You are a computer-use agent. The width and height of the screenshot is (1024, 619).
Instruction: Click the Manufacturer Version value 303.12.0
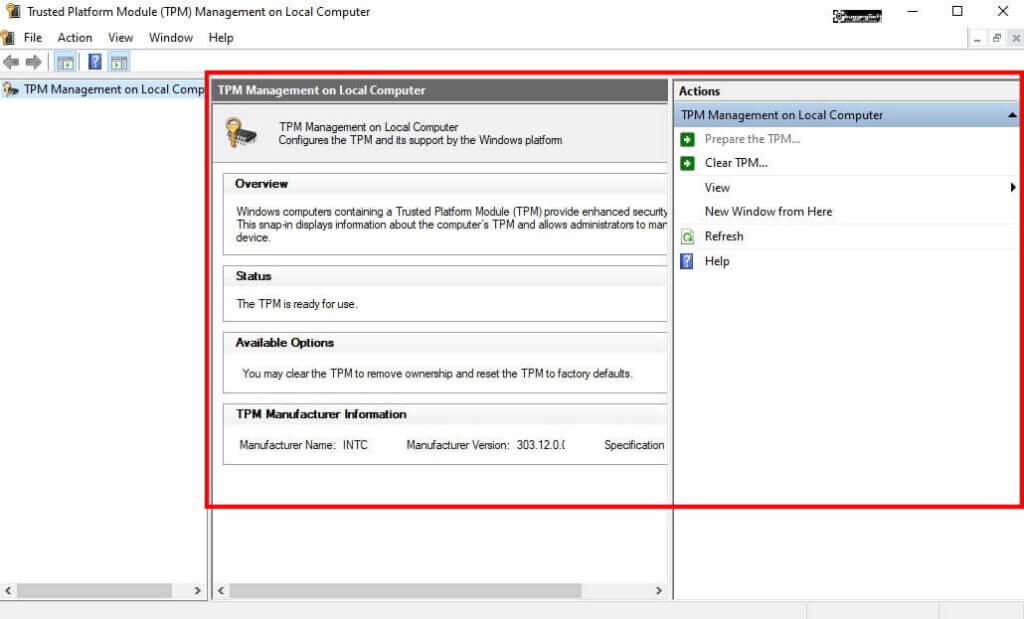click(541, 445)
